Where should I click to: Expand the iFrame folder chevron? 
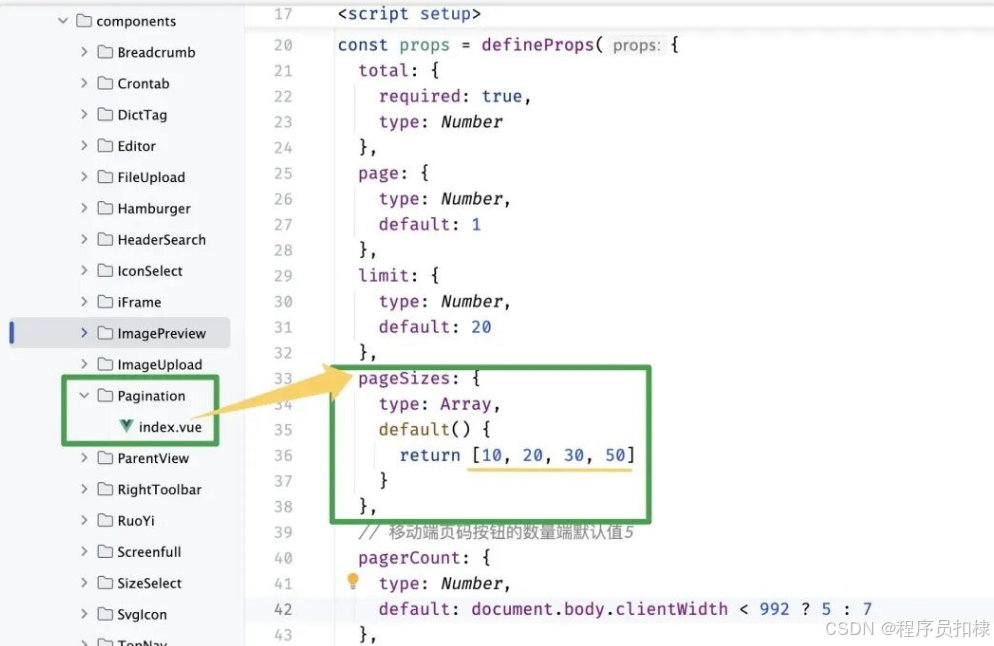click(x=84, y=302)
